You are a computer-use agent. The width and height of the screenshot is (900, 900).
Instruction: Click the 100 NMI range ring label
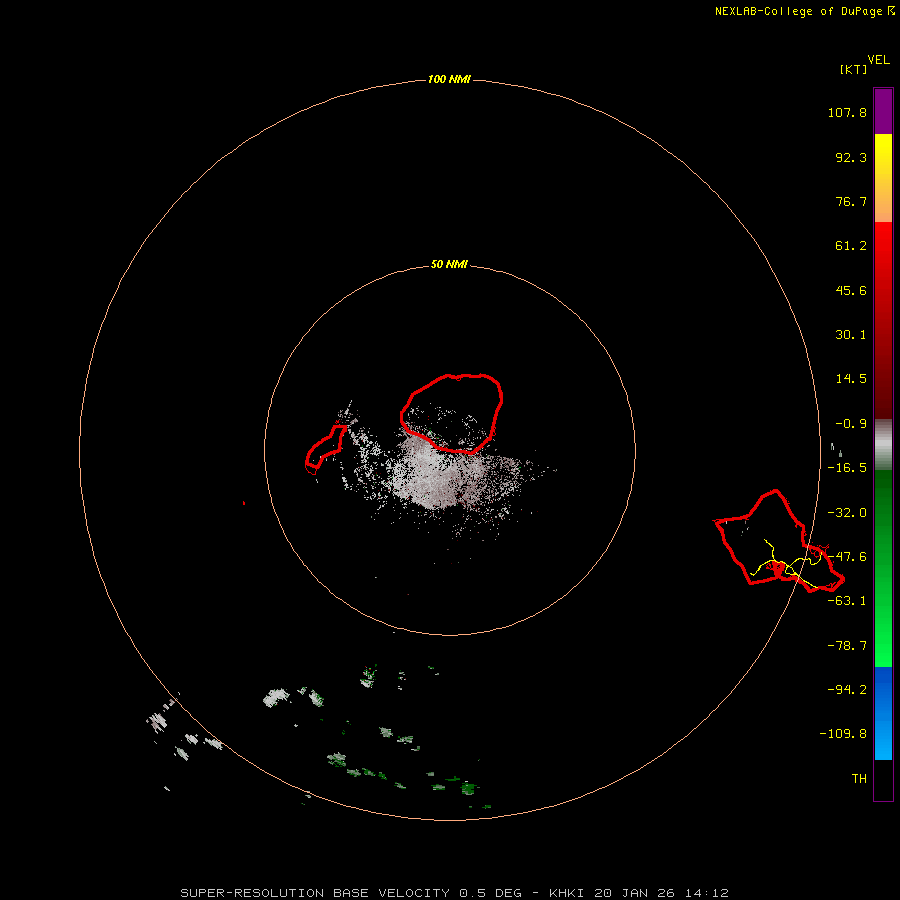tap(449, 79)
